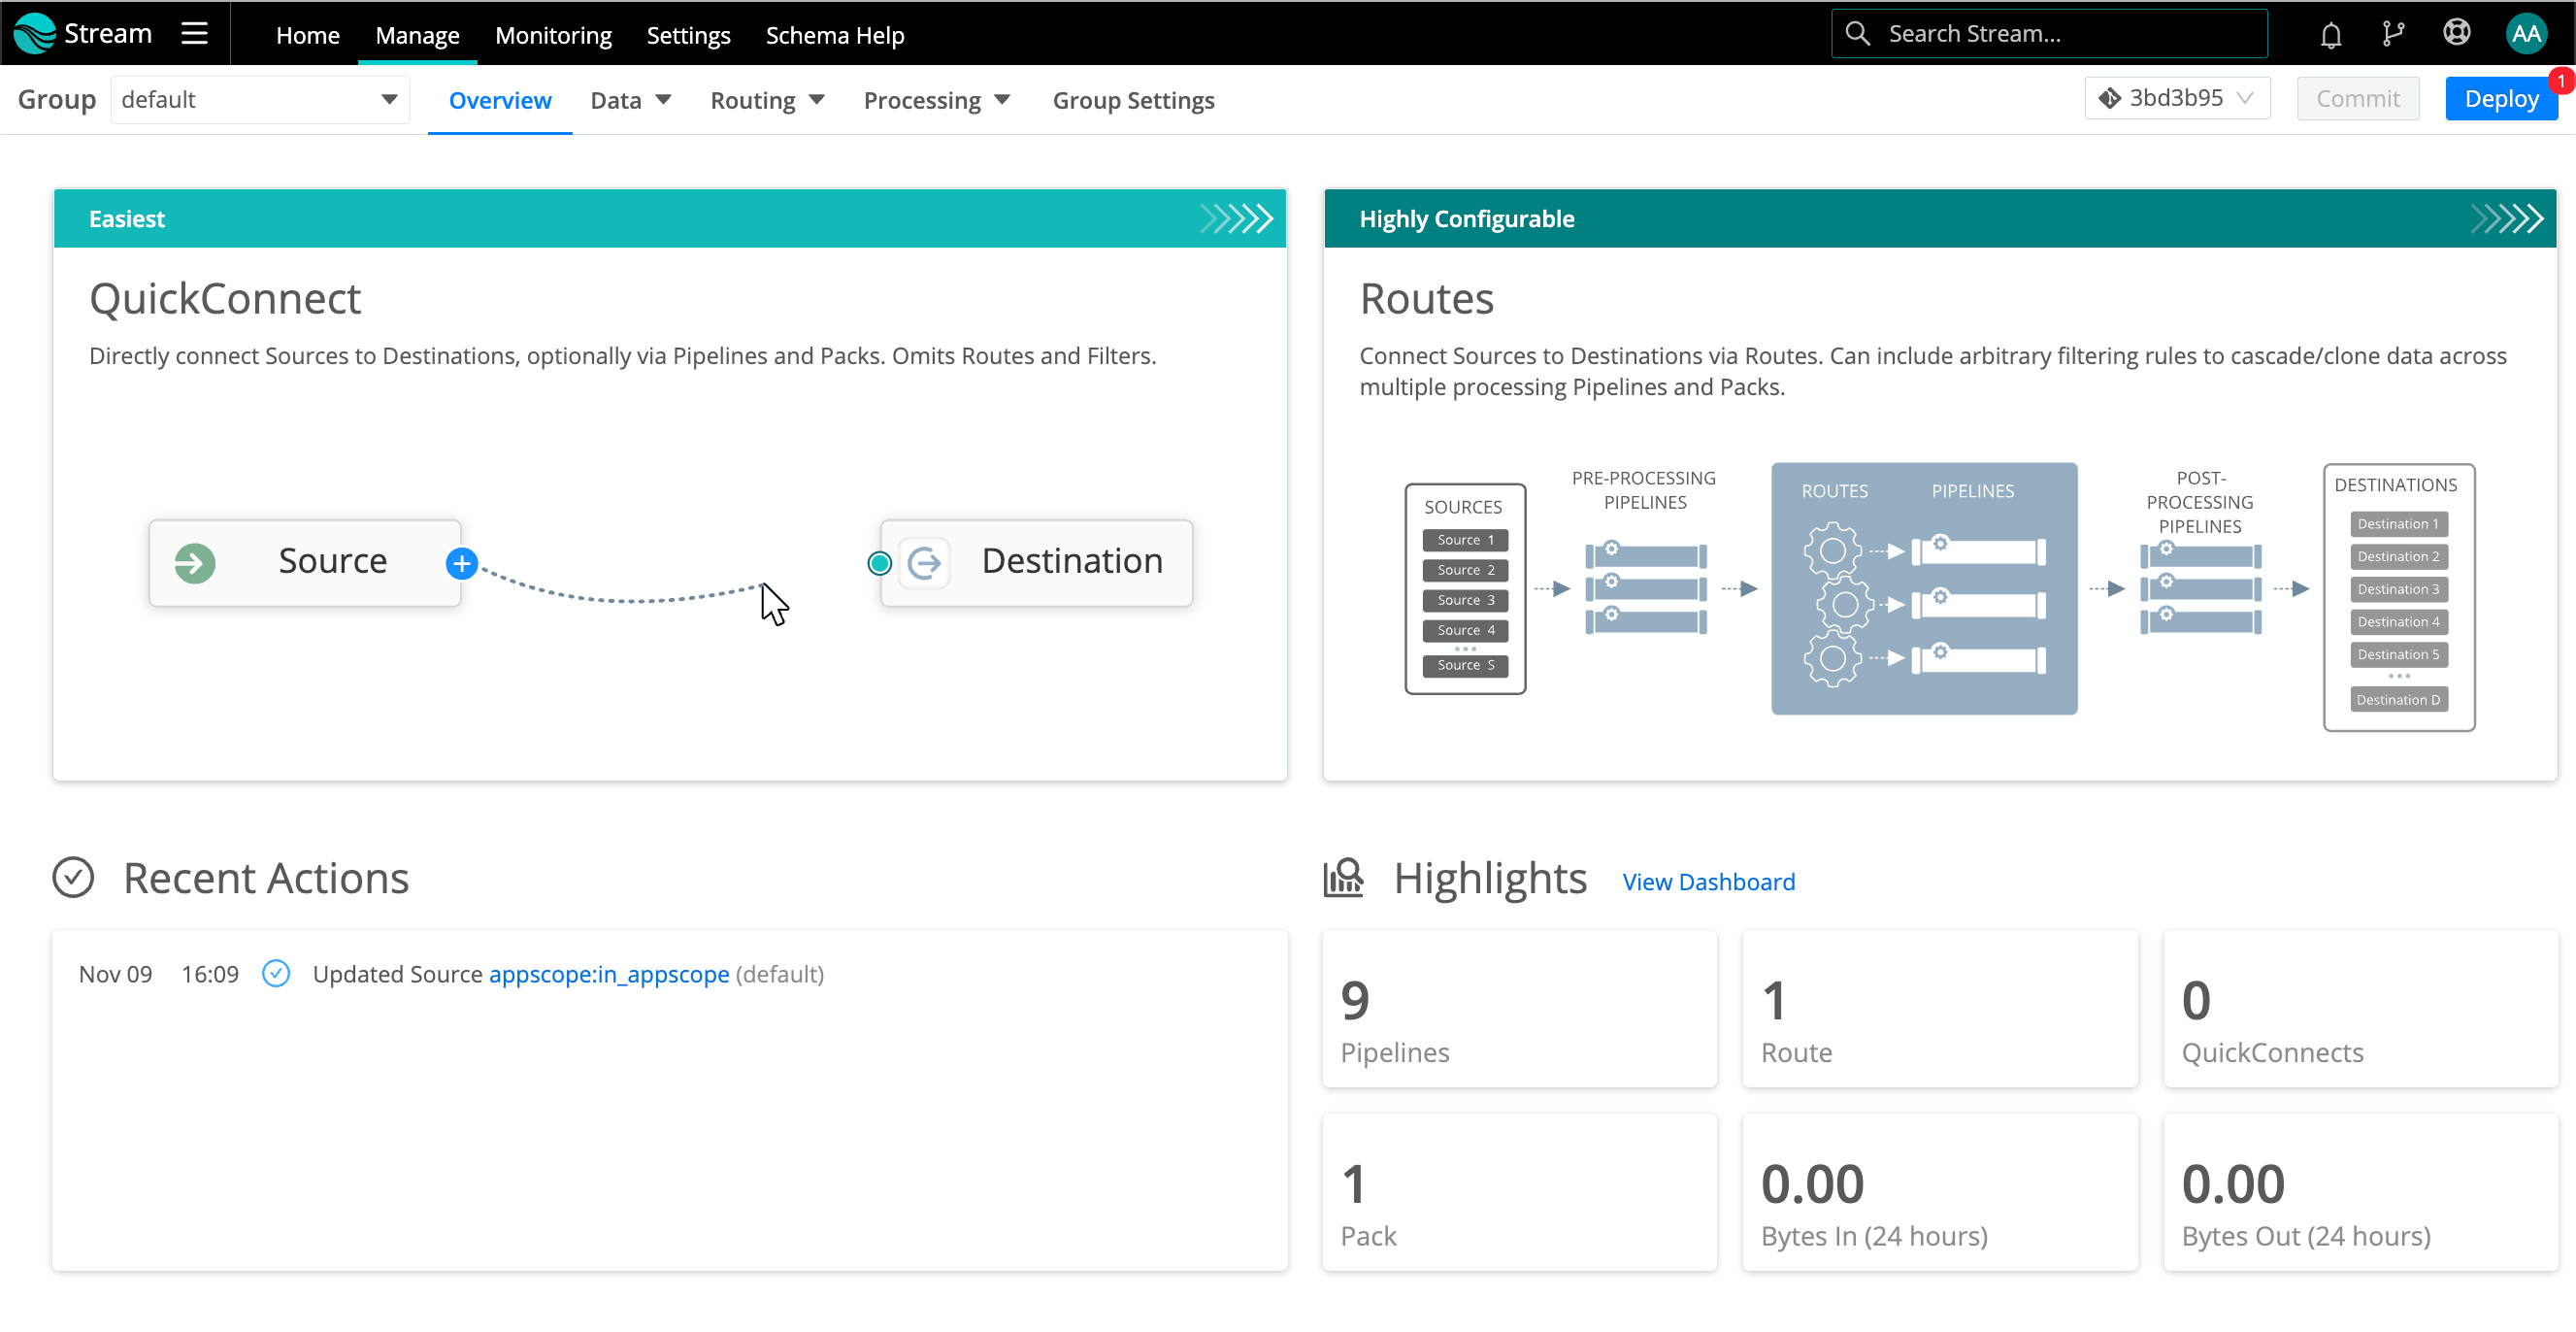Click the Highlights bar chart icon
This screenshot has height=1332, width=2576.
click(x=1344, y=878)
